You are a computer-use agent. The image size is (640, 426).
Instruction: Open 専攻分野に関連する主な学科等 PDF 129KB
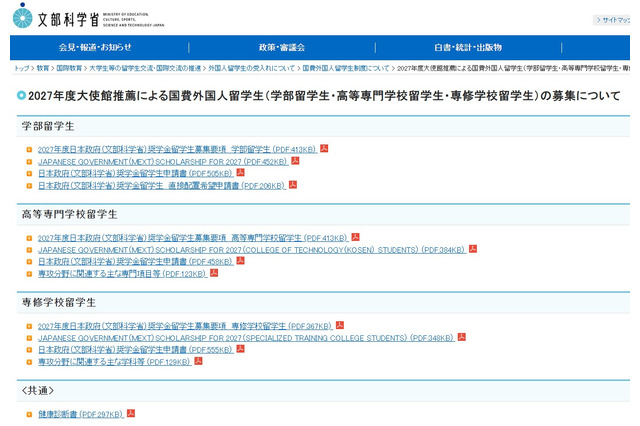(x=115, y=362)
